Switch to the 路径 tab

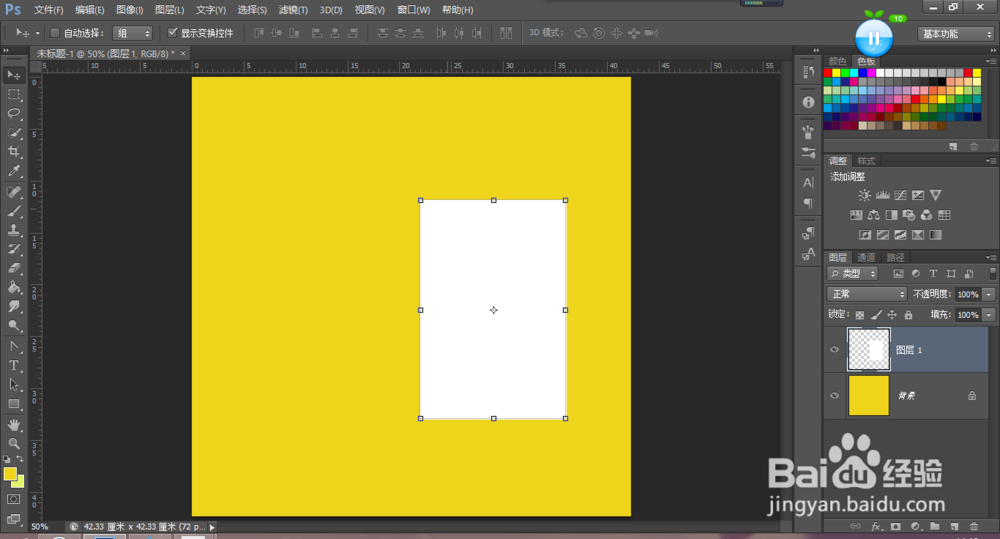[895, 257]
